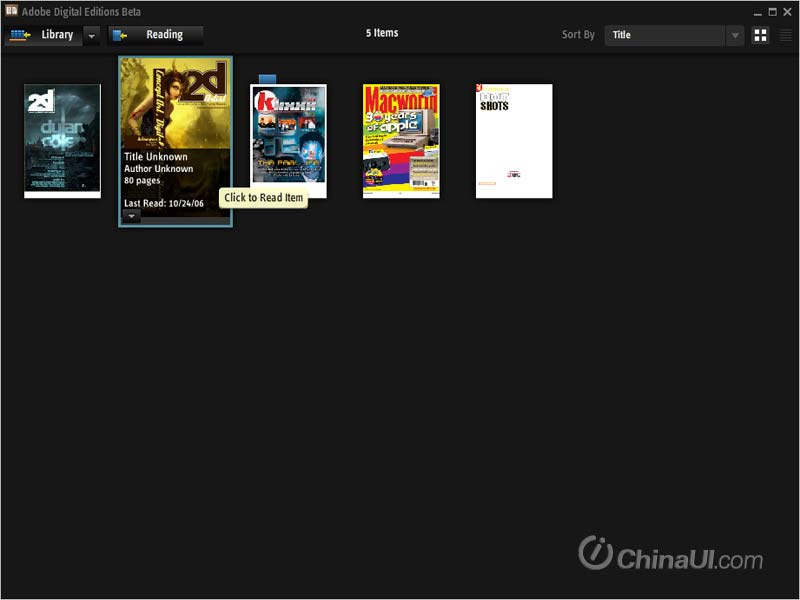The height and width of the screenshot is (600, 800).
Task: Click the '5 Items' count label
Action: tap(382, 33)
